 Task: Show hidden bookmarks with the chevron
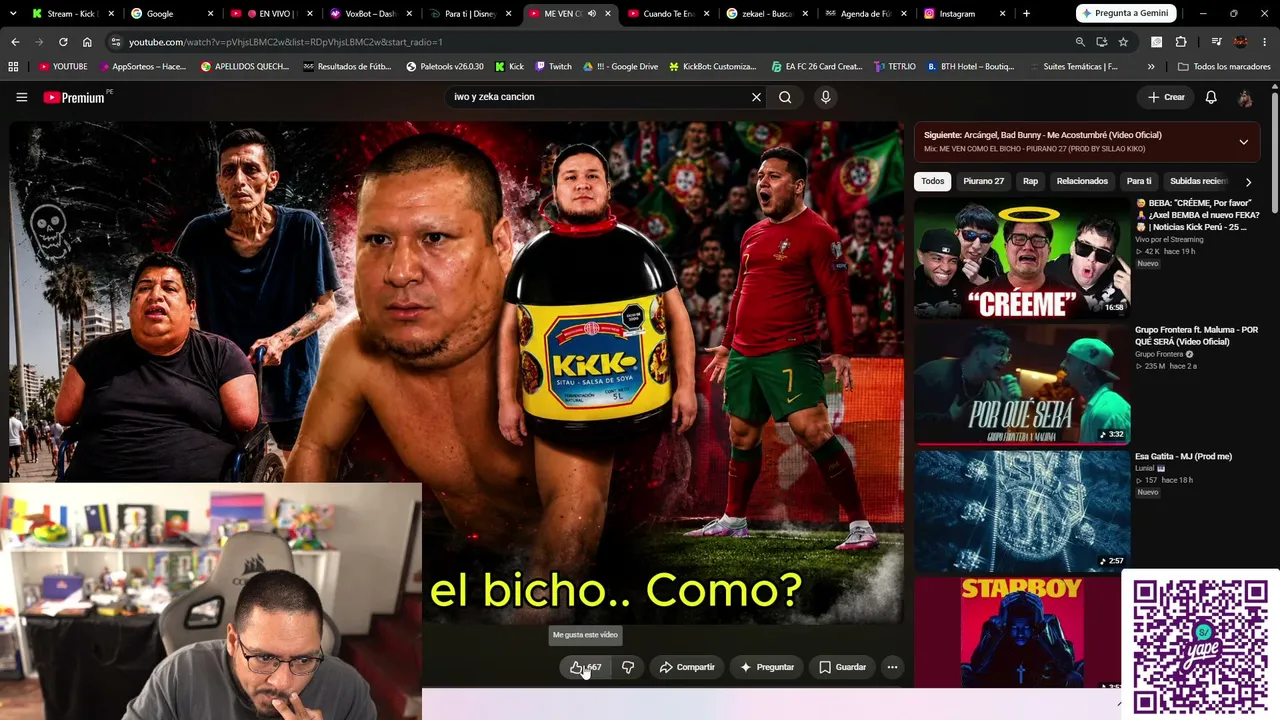1151,67
